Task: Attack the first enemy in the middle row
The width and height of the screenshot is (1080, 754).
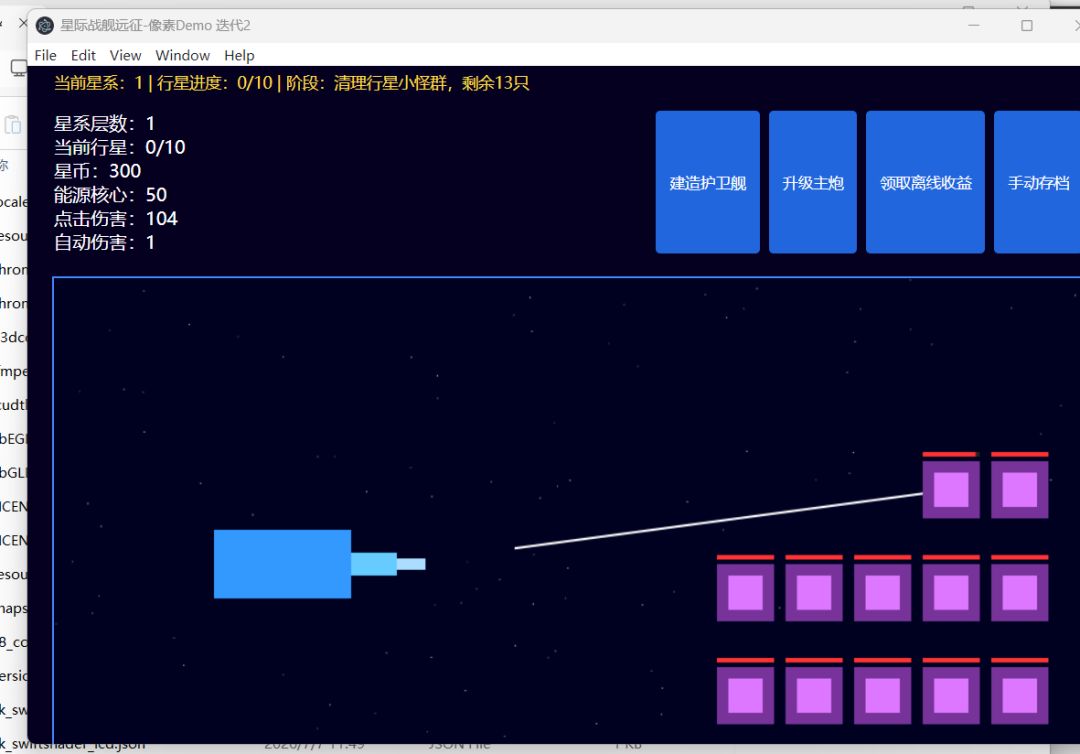Action: pos(745,593)
